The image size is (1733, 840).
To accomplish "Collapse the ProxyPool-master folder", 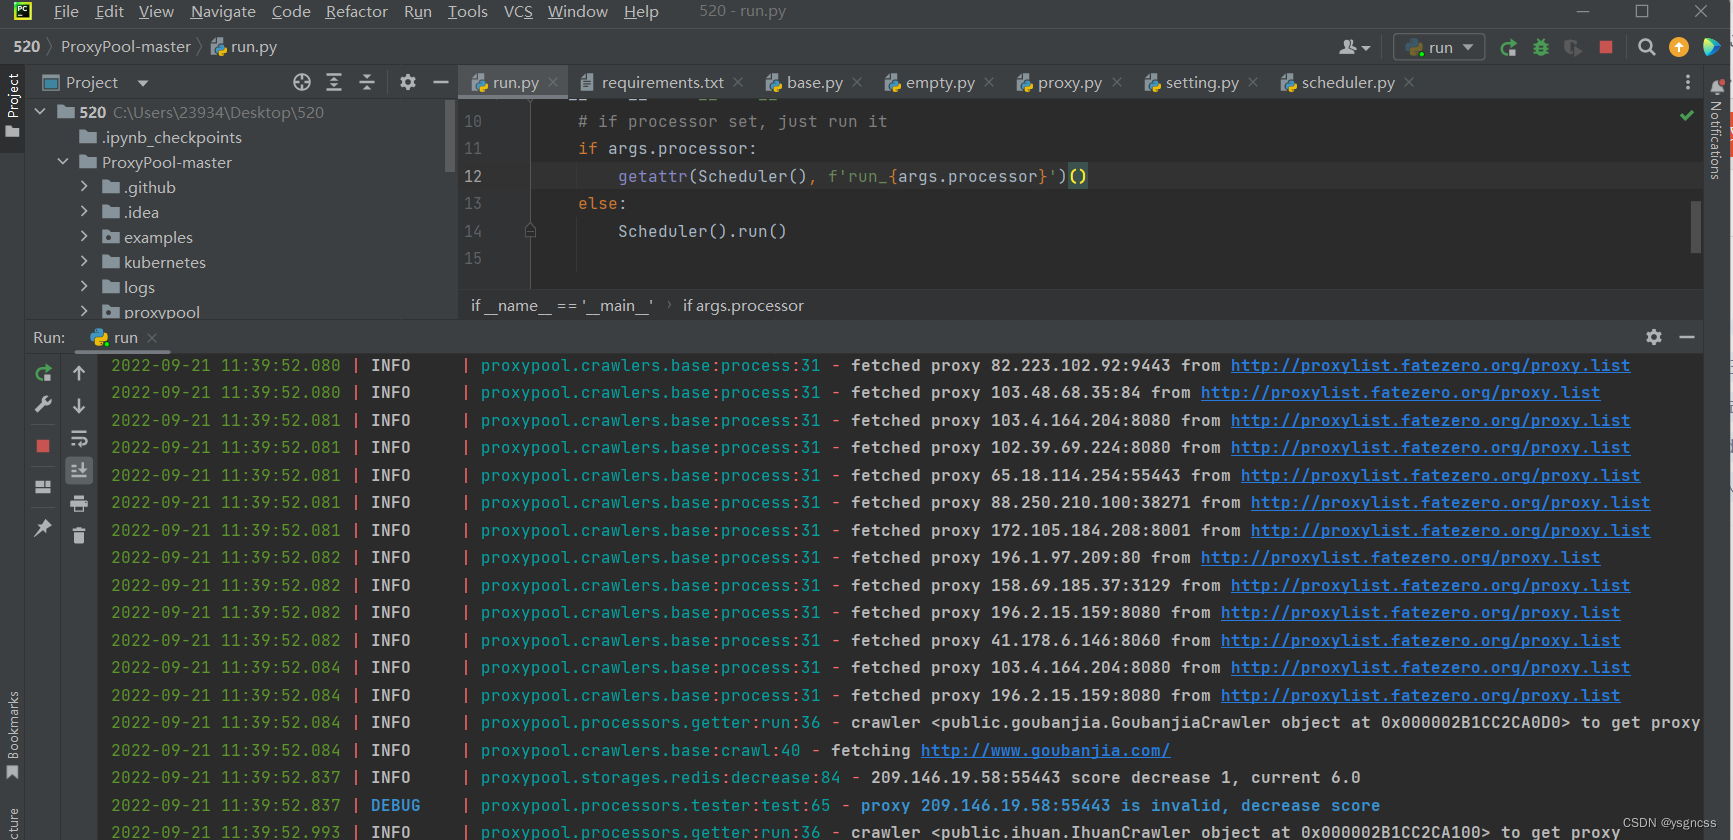I will [x=63, y=162].
